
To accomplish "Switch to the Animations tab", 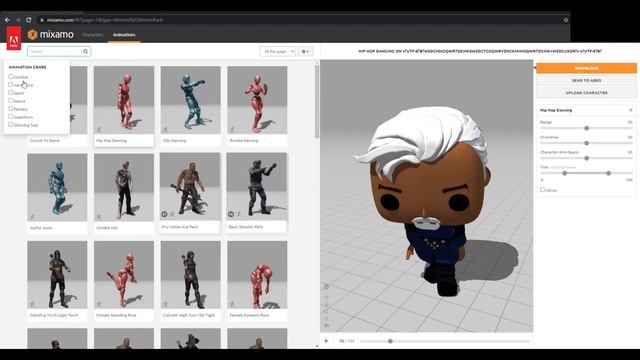I will 124,35.
